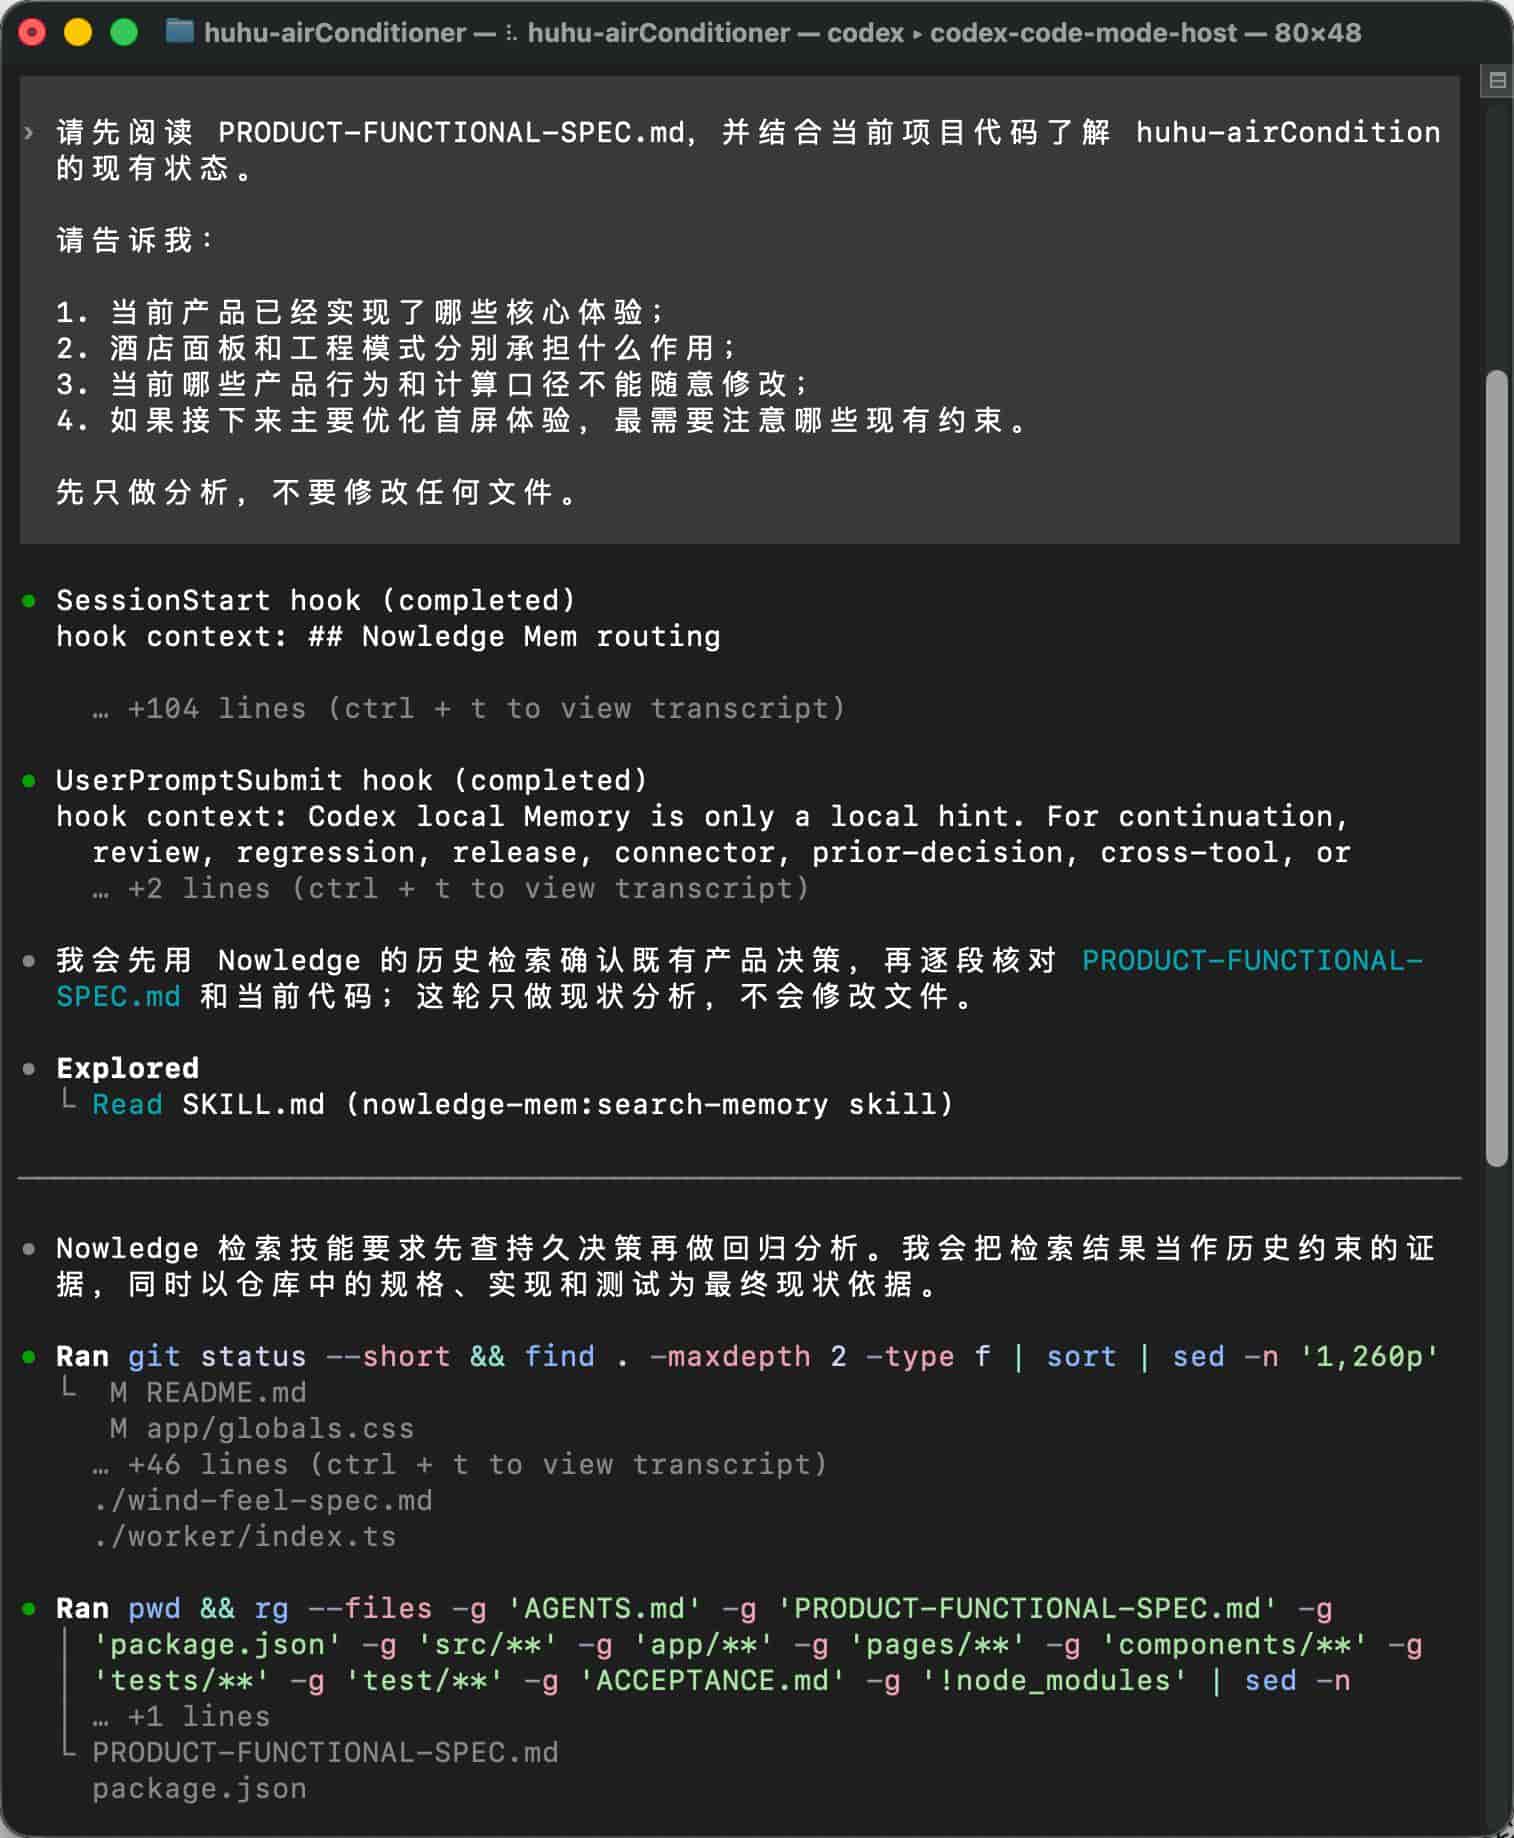Open the PRODUCT-FUNCTIONAL- link in cyan
The height and width of the screenshot is (1838, 1514).
click(x=1252, y=961)
